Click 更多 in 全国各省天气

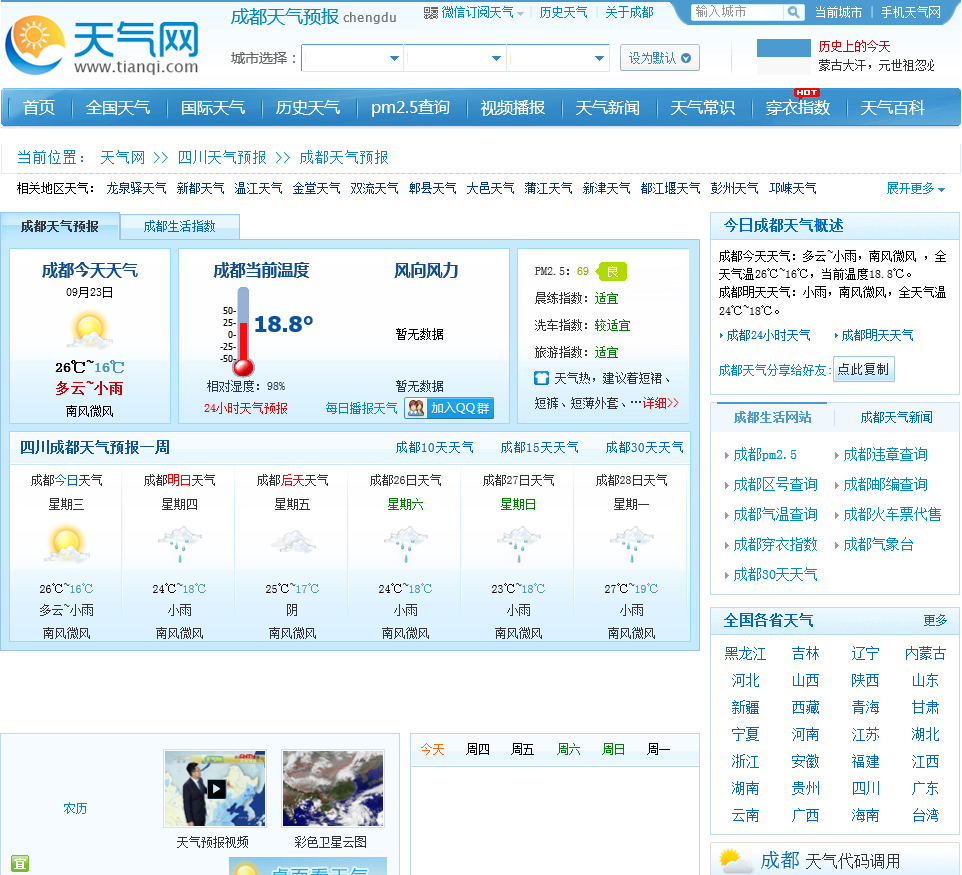coord(935,620)
